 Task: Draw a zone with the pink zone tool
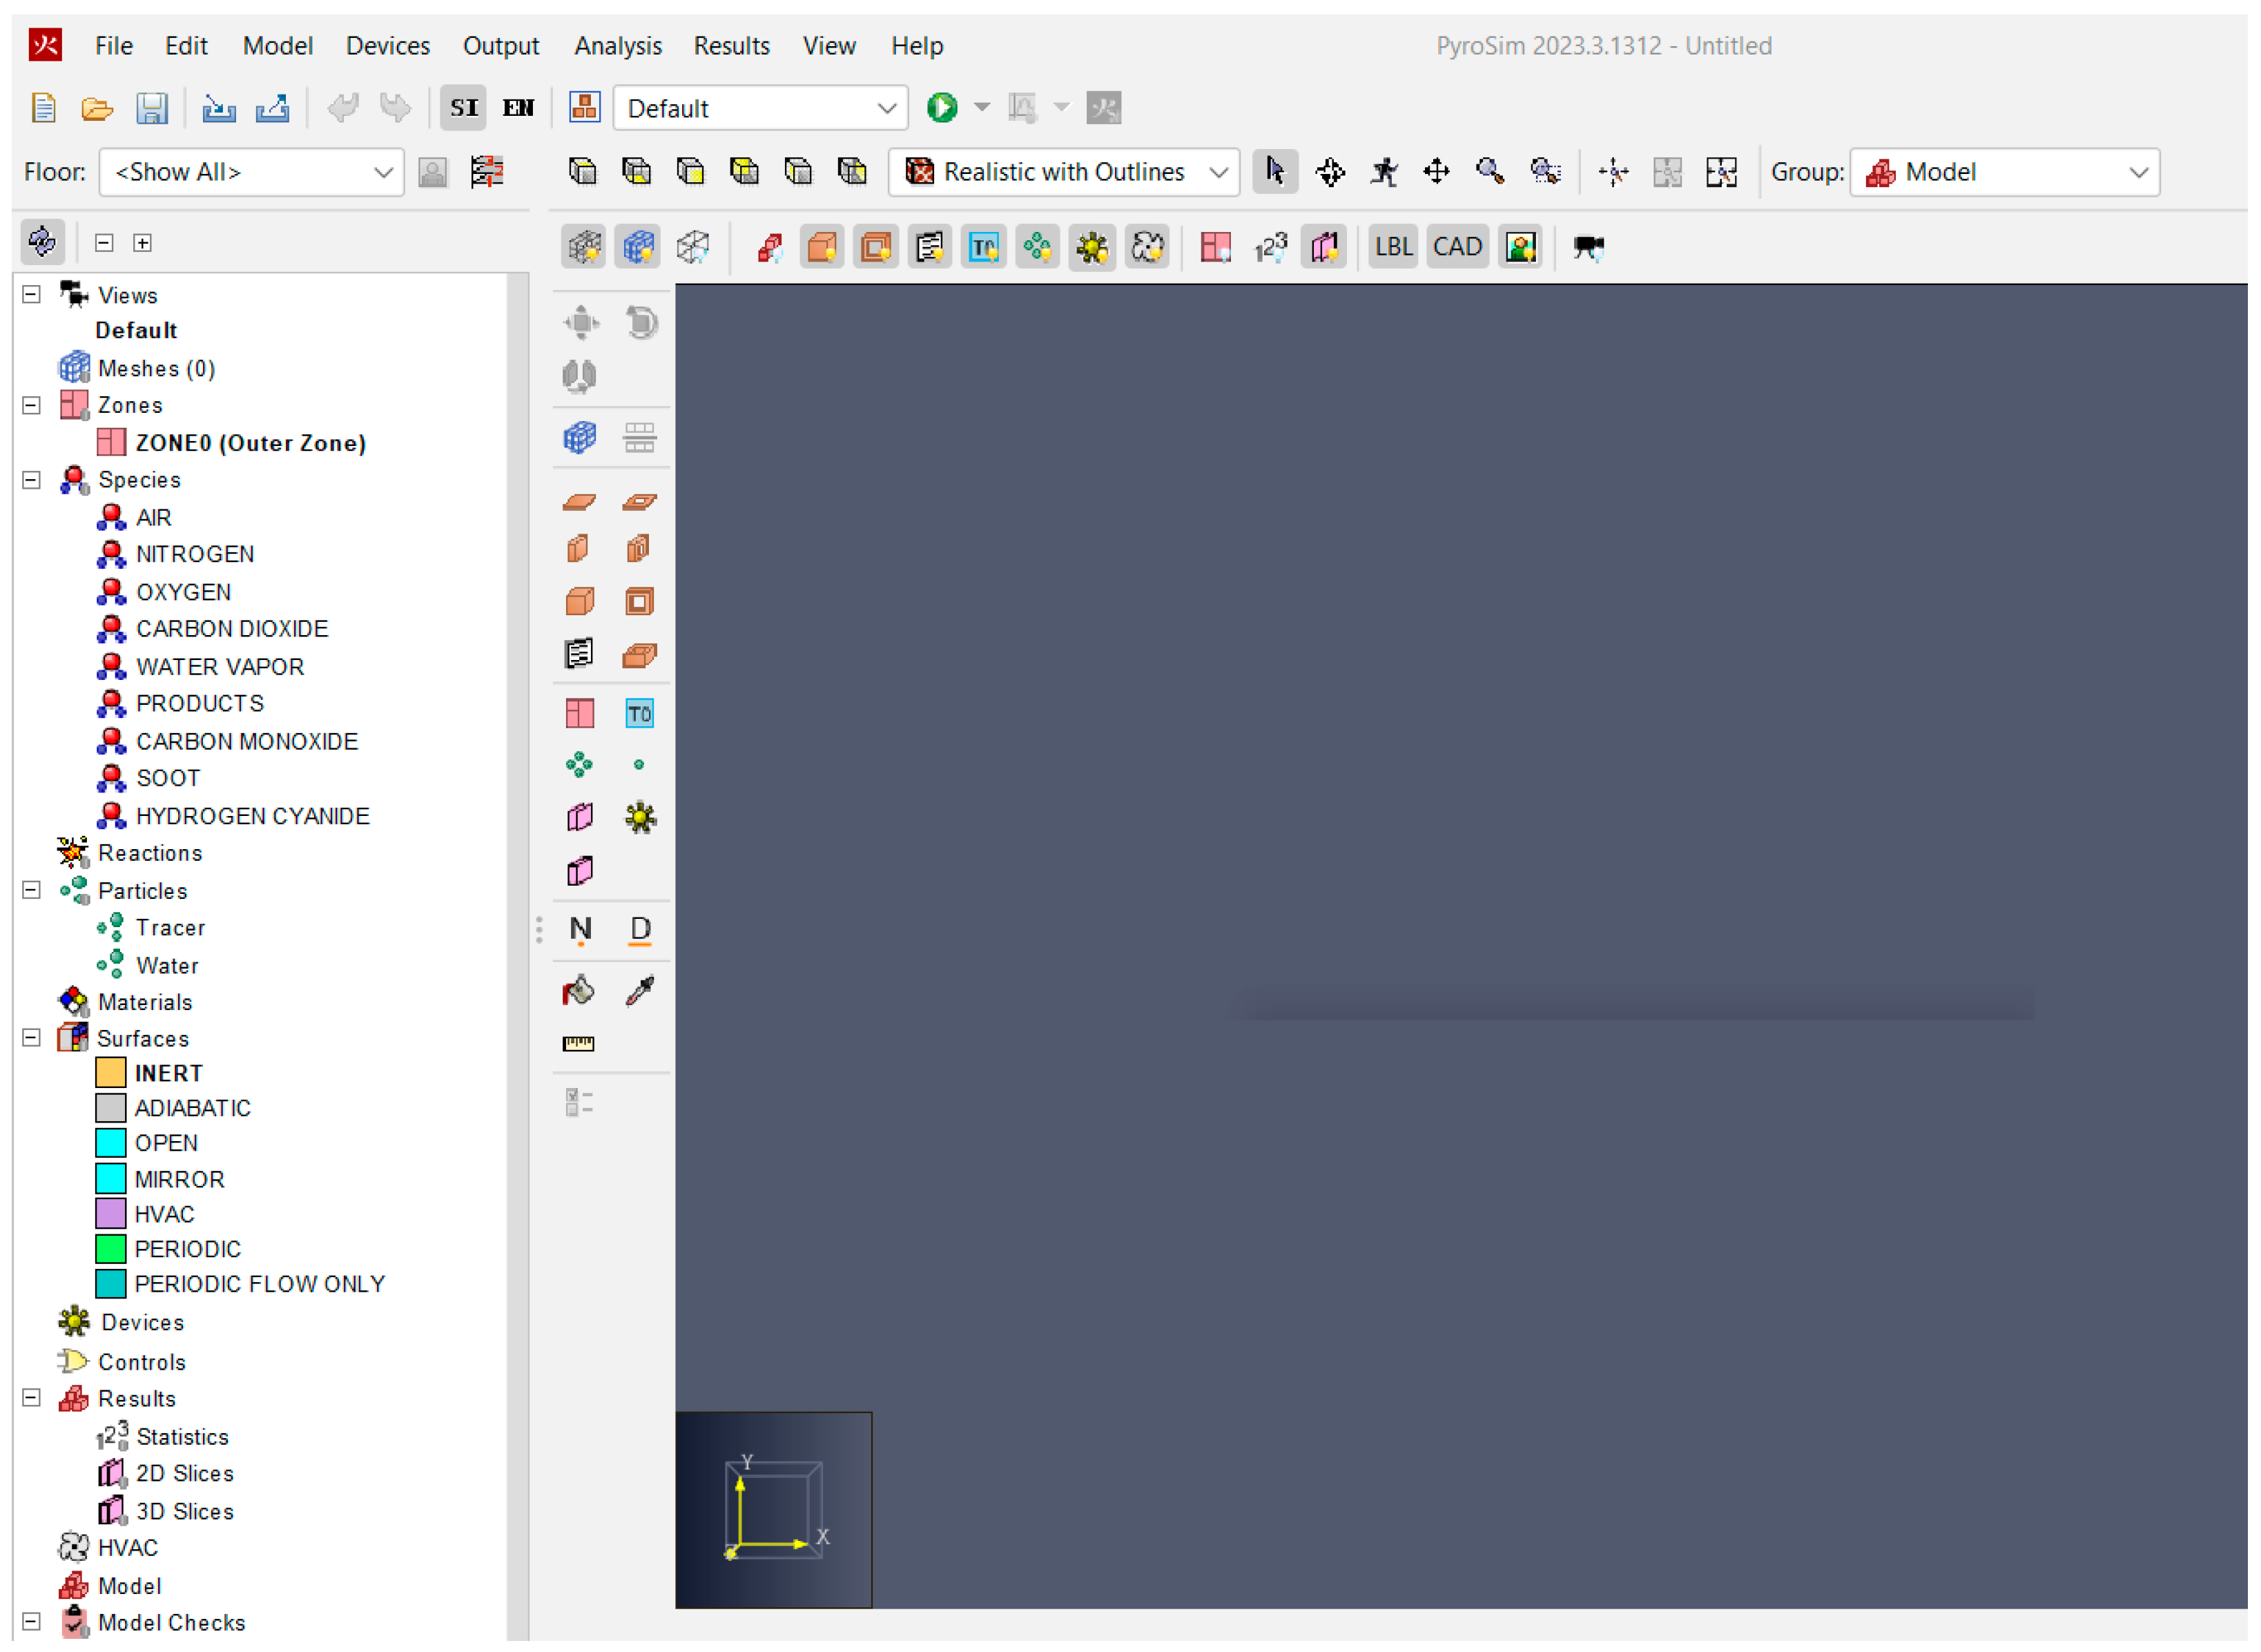click(580, 714)
